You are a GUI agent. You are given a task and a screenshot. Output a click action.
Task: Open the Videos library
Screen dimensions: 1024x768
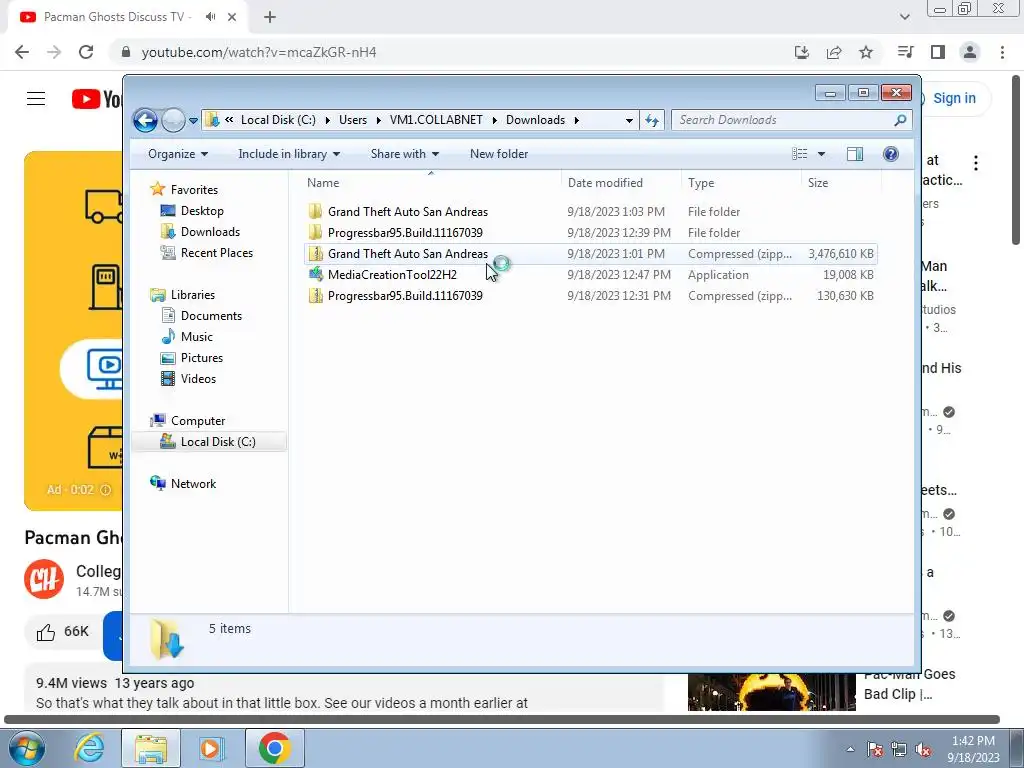click(198, 378)
